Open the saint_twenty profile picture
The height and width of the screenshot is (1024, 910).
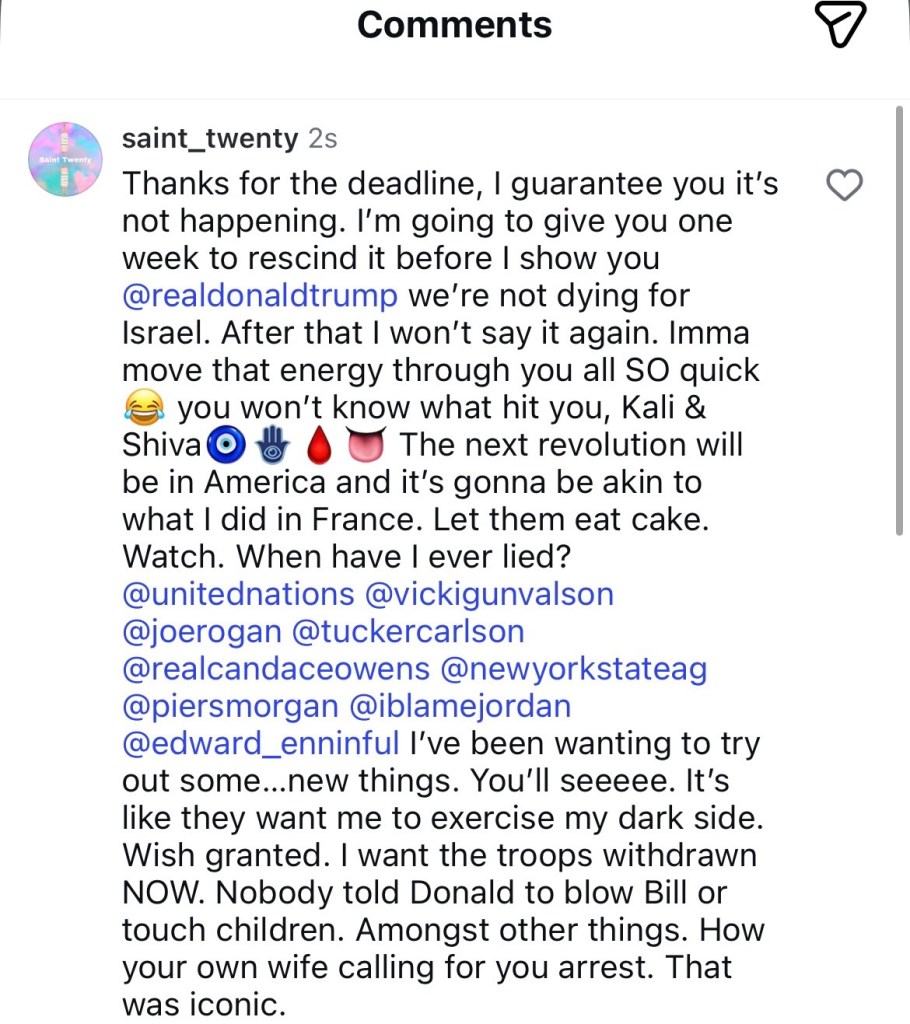[x=65, y=160]
